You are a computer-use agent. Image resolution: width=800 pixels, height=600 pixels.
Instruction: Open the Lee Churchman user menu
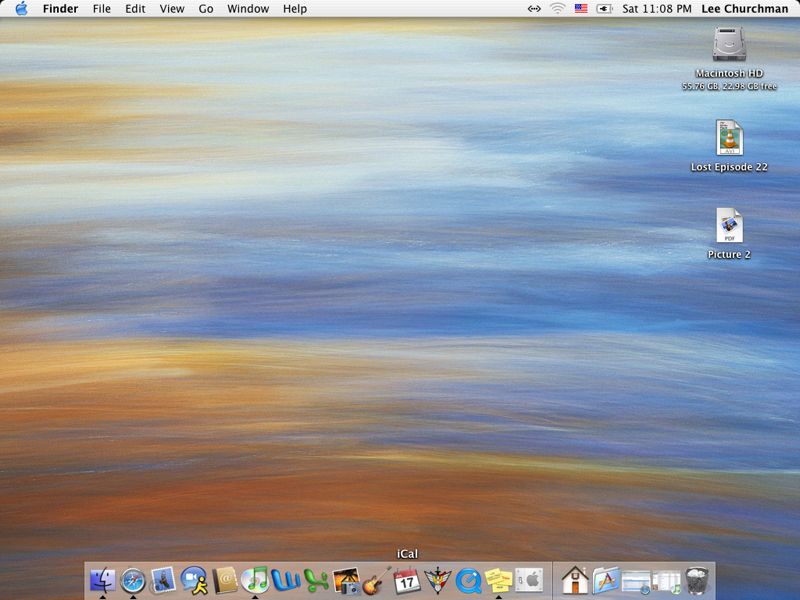744,9
